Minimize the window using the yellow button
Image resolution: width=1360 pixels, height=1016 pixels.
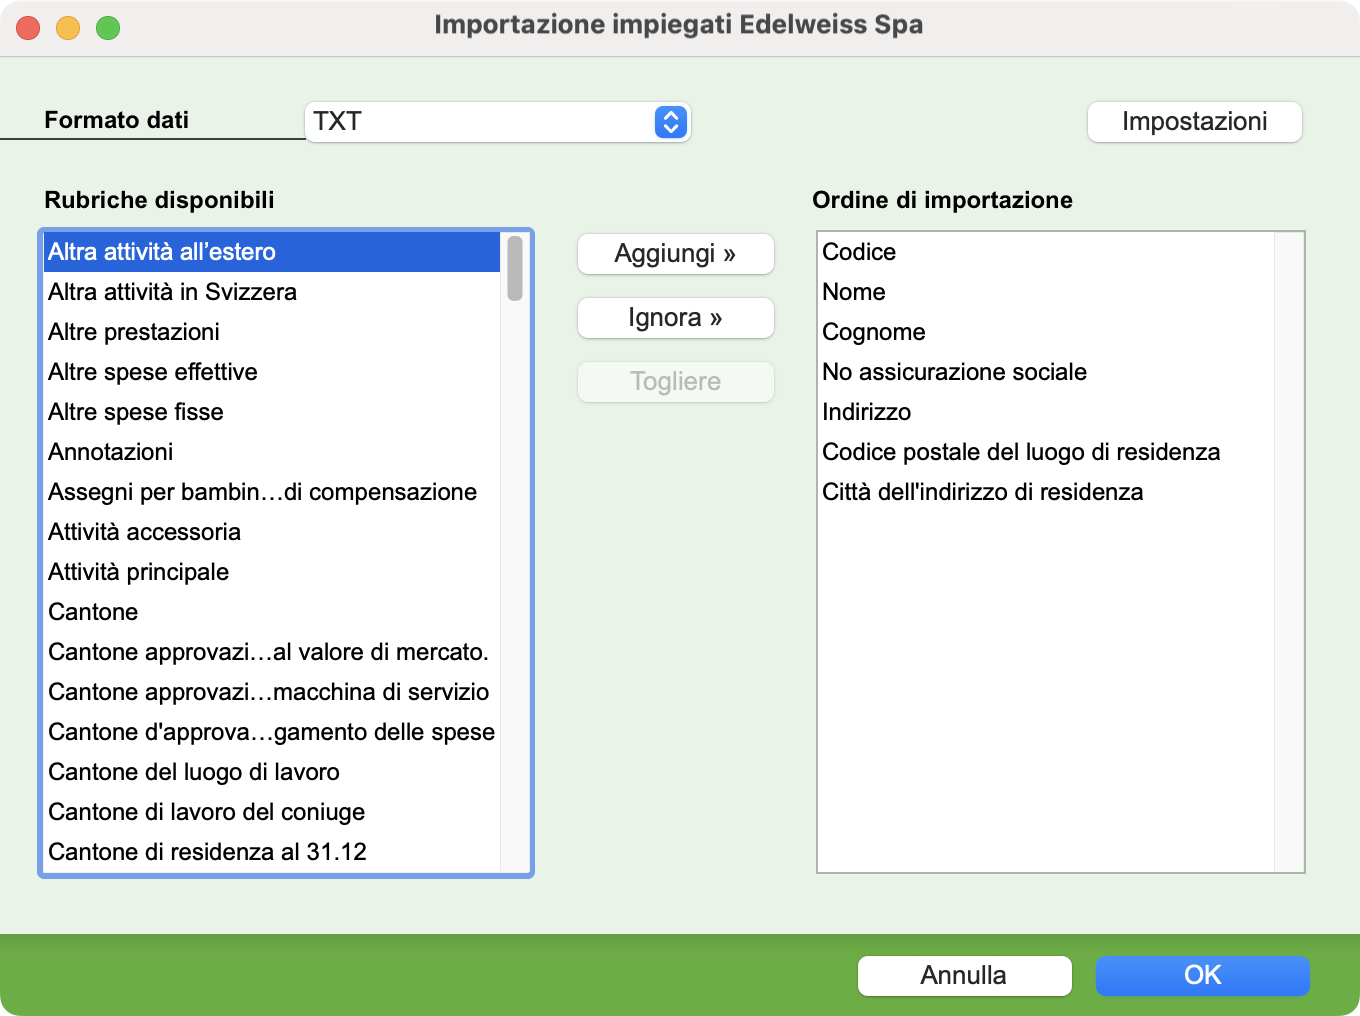(x=68, y=28)
